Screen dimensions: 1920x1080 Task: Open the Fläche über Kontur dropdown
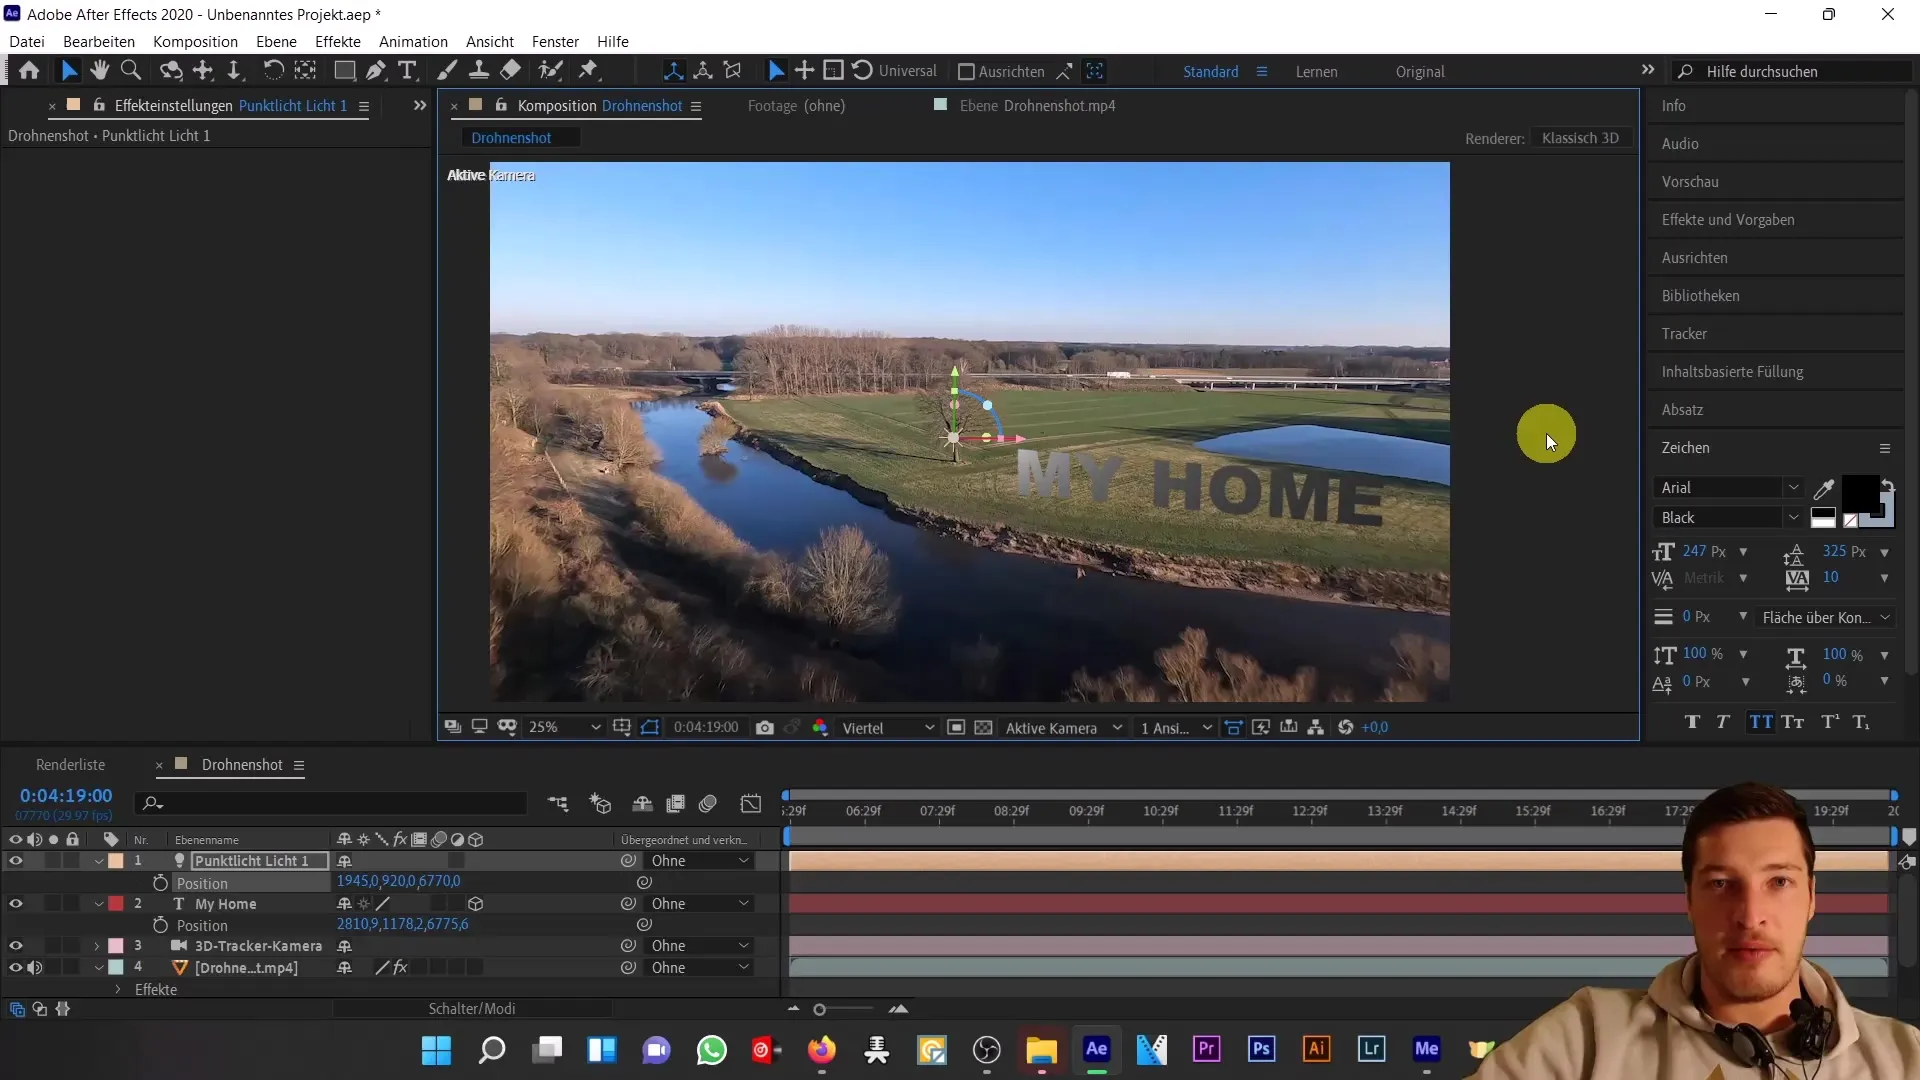(1825, 618)
